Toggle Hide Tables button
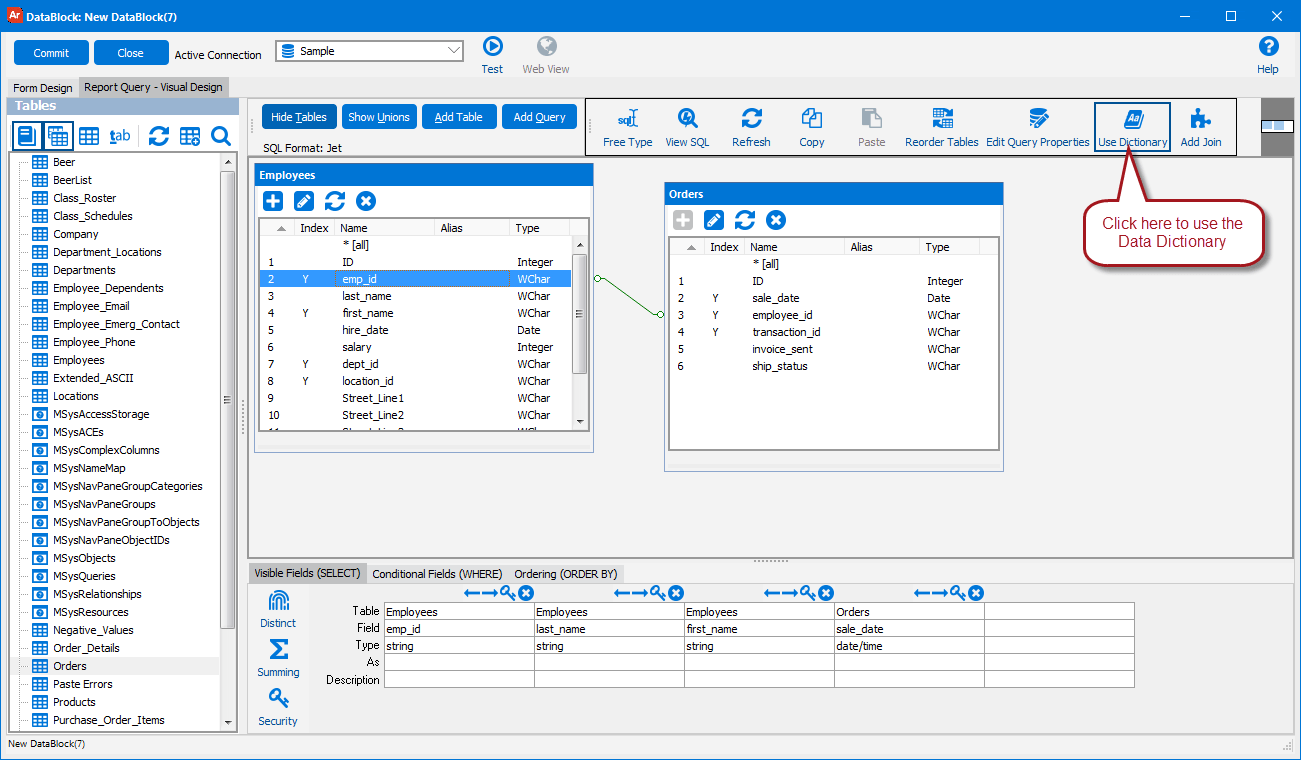 tap(299, 117)
